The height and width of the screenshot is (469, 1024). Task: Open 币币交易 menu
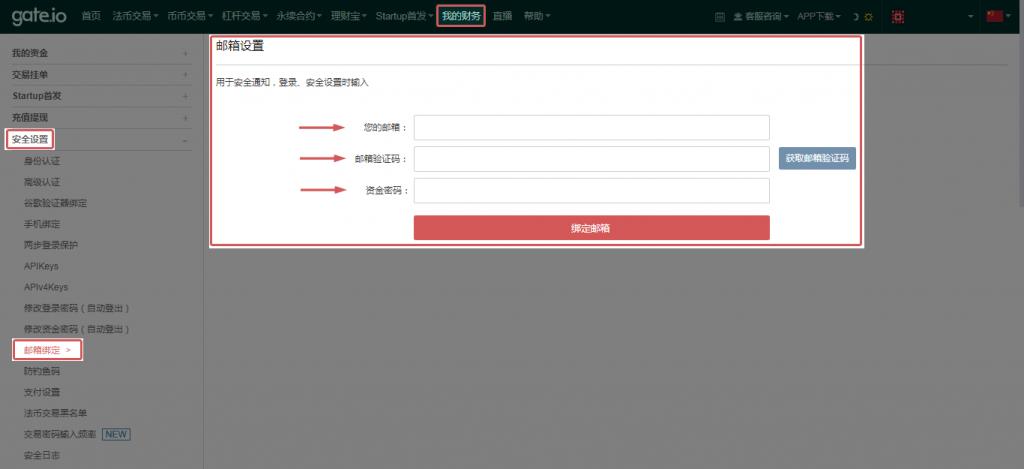(190, 16)
